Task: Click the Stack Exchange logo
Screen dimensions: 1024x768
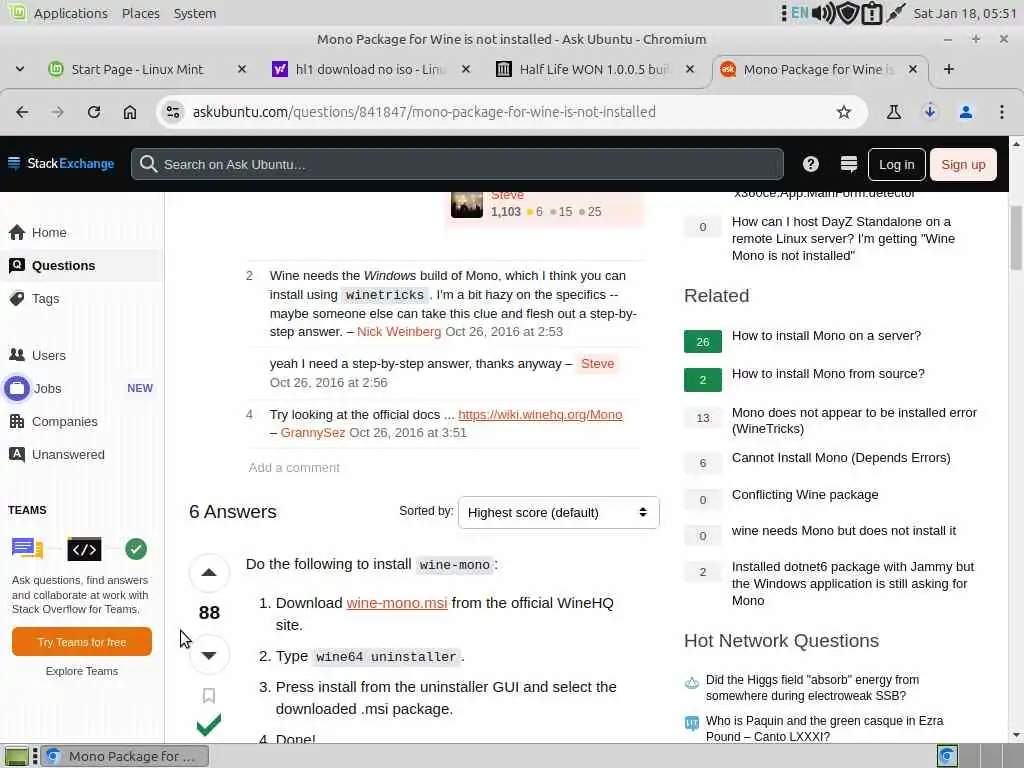Action: 61,164
